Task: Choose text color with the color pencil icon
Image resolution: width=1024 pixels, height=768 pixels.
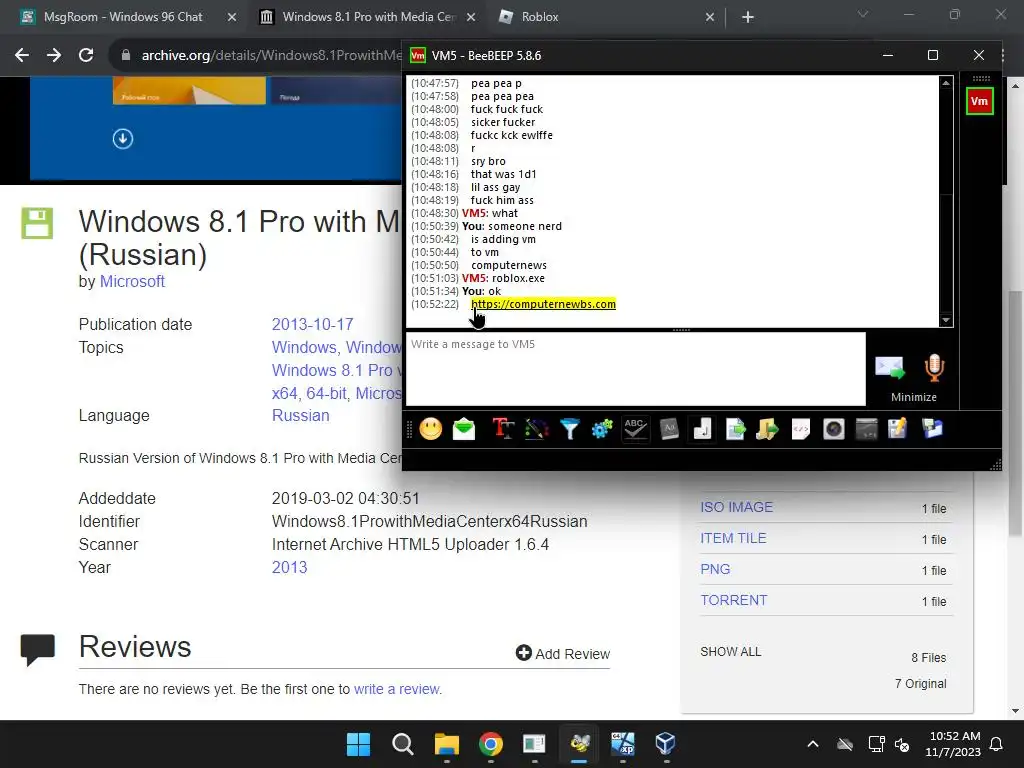Action: point(536,429)
